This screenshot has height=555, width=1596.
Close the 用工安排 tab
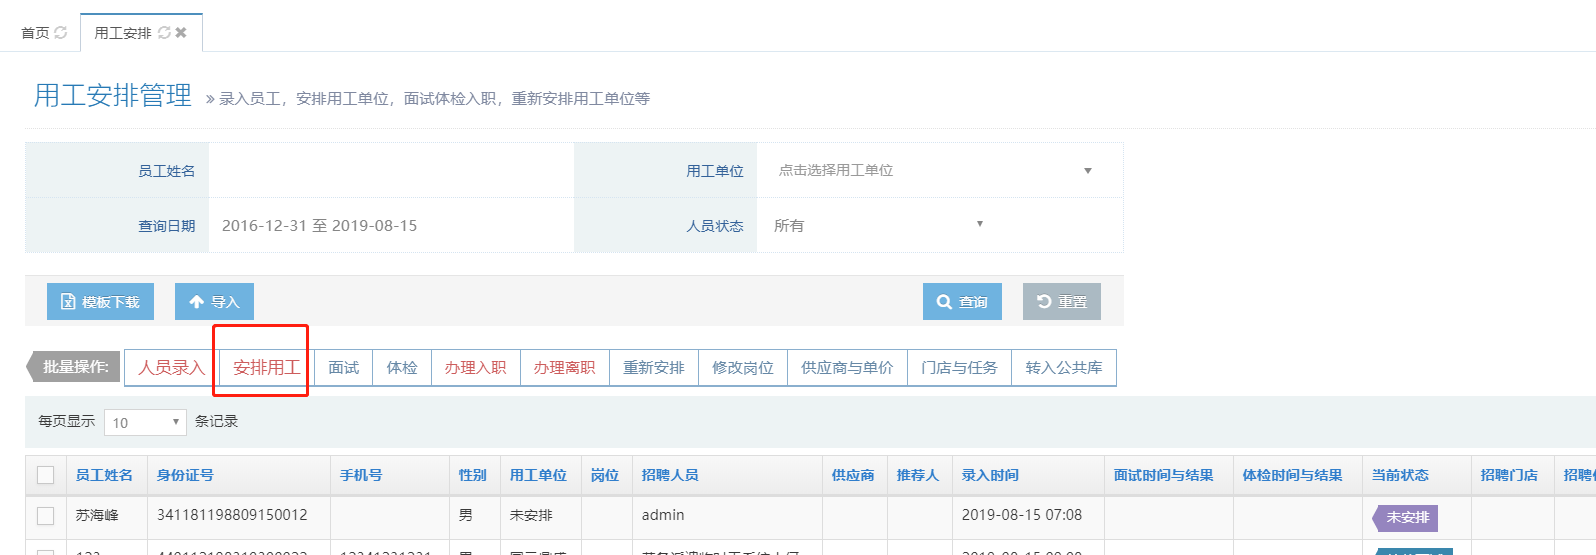tap(181, 33)
